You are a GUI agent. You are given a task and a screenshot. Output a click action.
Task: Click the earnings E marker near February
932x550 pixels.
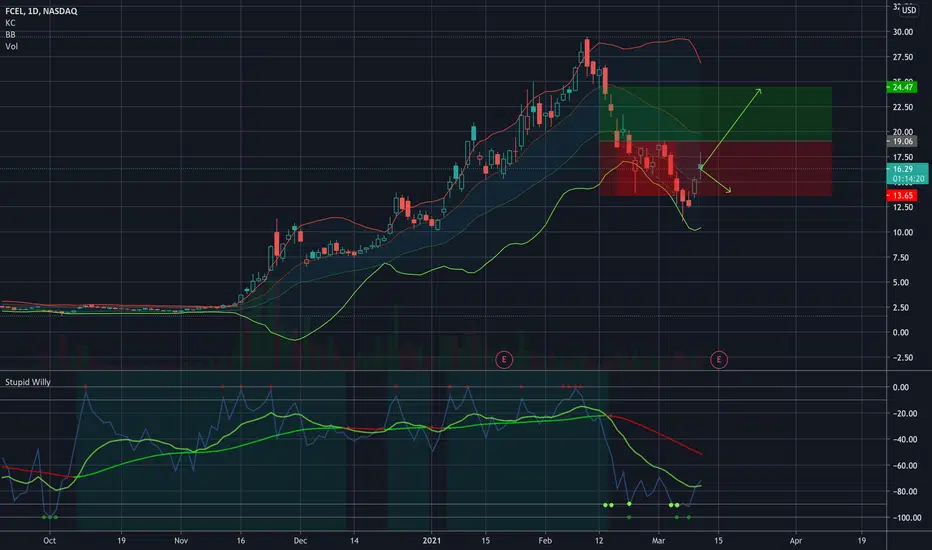[x=504, y=359]
